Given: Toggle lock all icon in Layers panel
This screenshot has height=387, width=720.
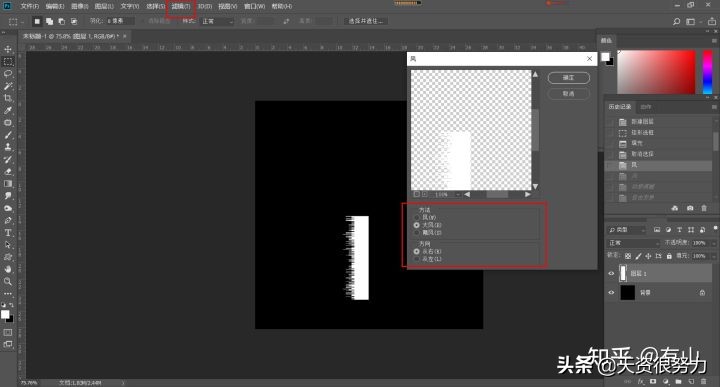Looking at the screenshot, I should (669, 256).
